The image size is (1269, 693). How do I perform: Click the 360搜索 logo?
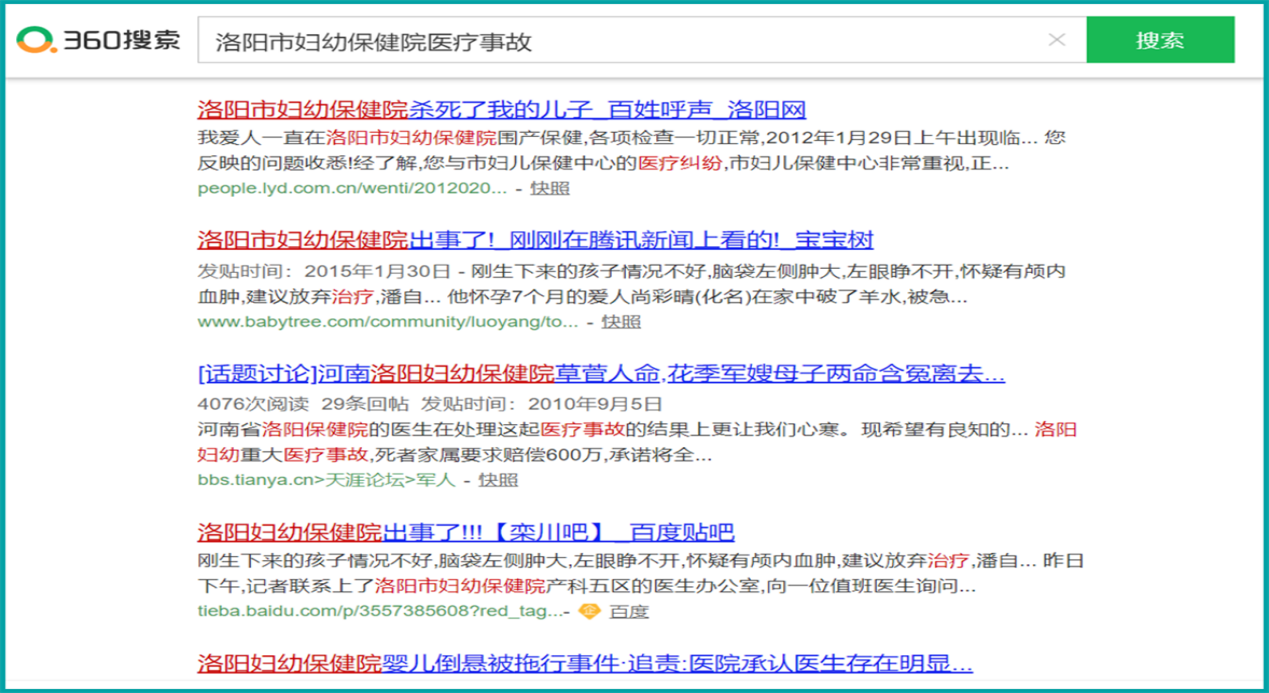pyautogui.click(x=98, y=40)
